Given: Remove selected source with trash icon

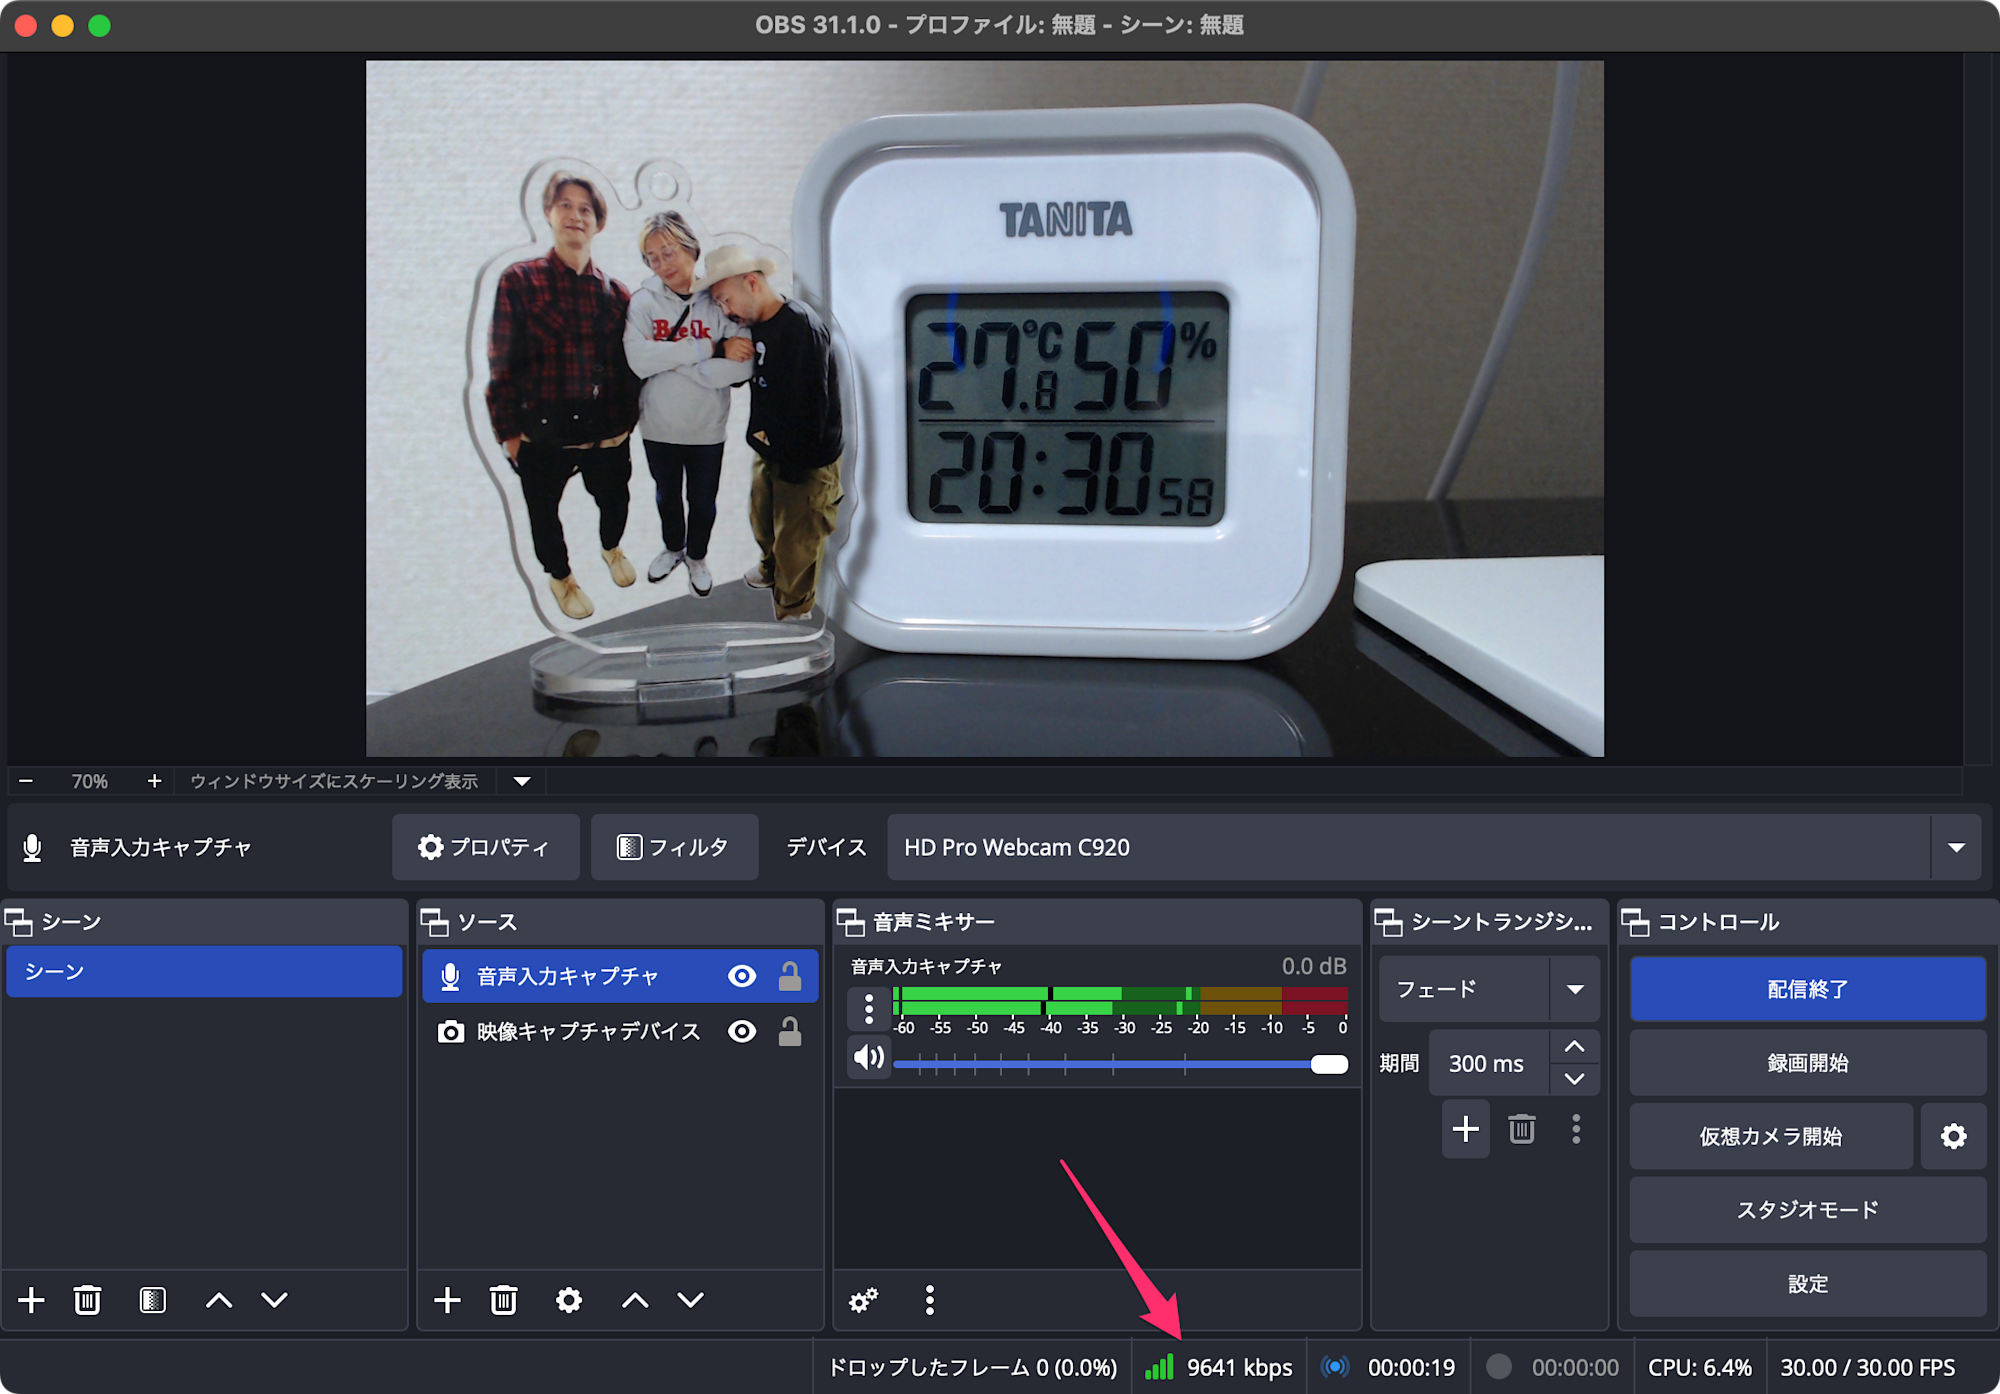Looking at the screenshot, I should 503,1300.
